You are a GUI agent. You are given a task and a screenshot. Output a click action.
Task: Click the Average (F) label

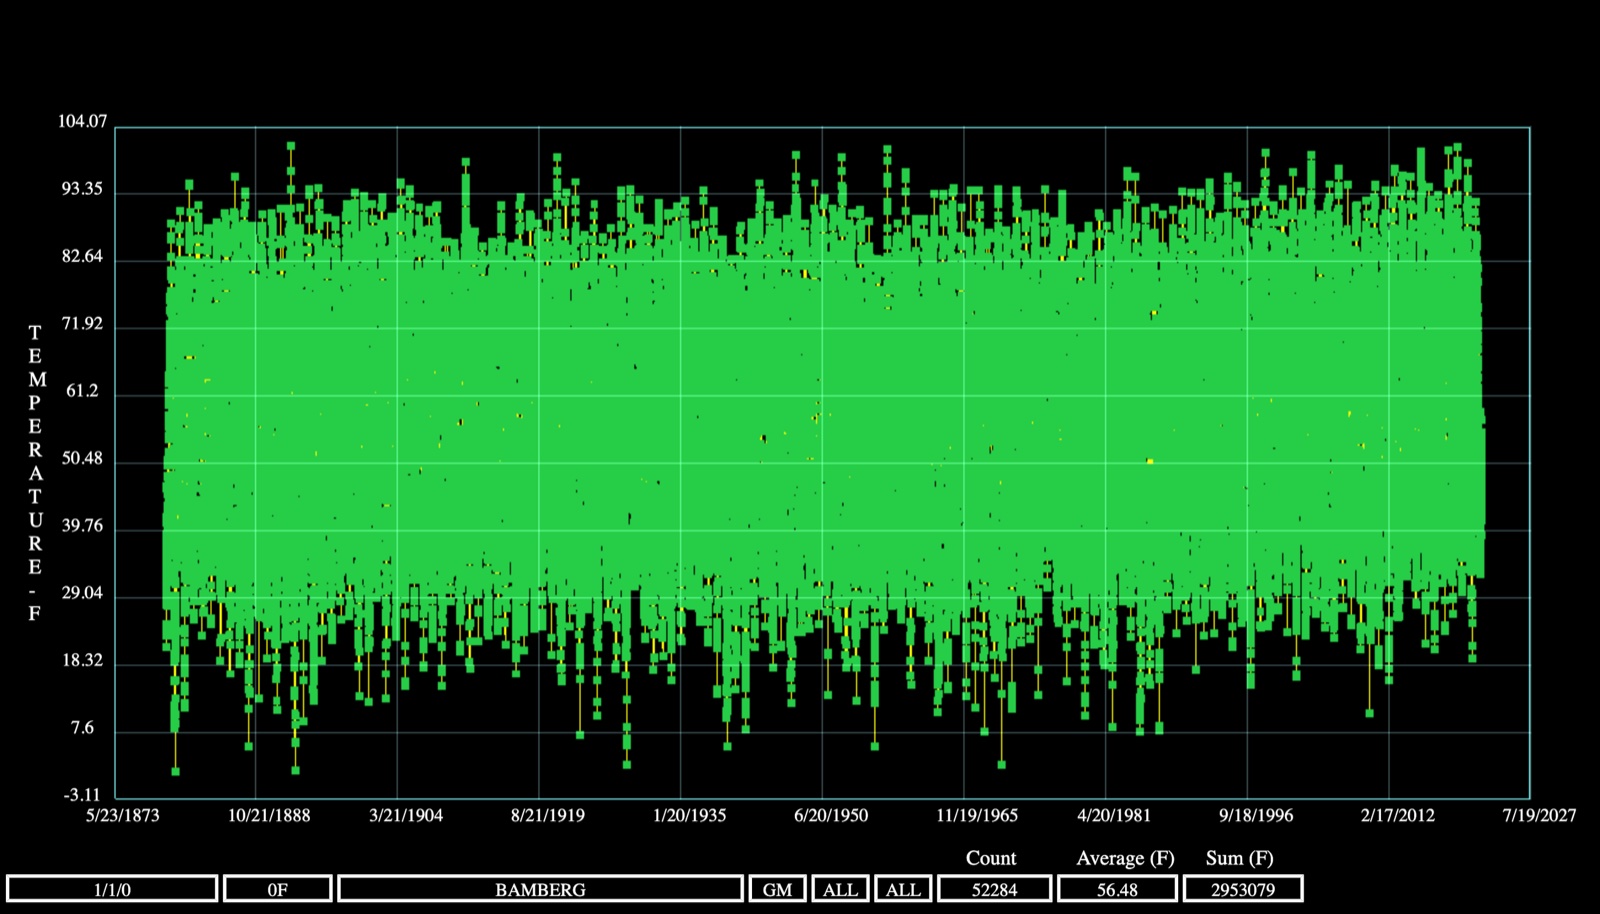1125,858
